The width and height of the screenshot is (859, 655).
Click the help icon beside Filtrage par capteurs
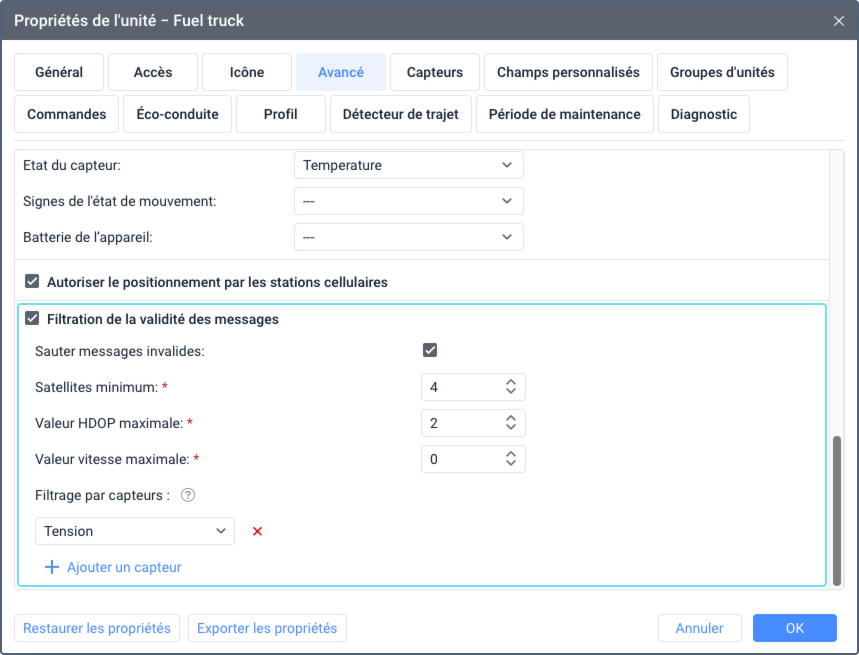tap(187, 495)
